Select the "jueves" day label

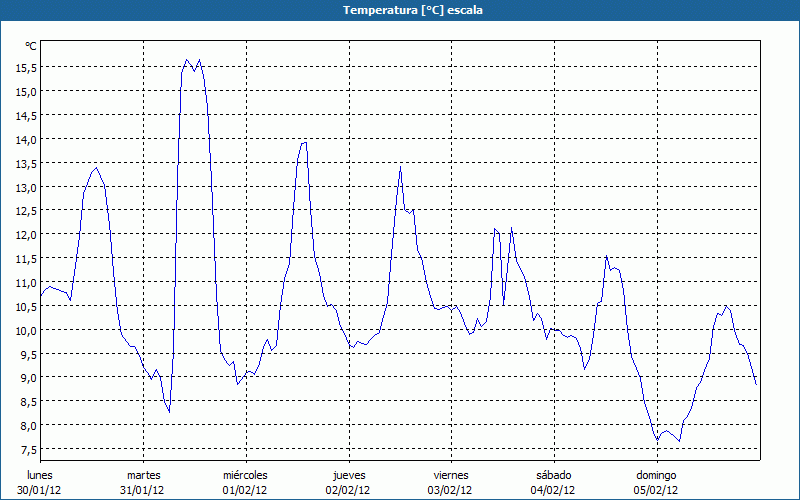(348, 475)
